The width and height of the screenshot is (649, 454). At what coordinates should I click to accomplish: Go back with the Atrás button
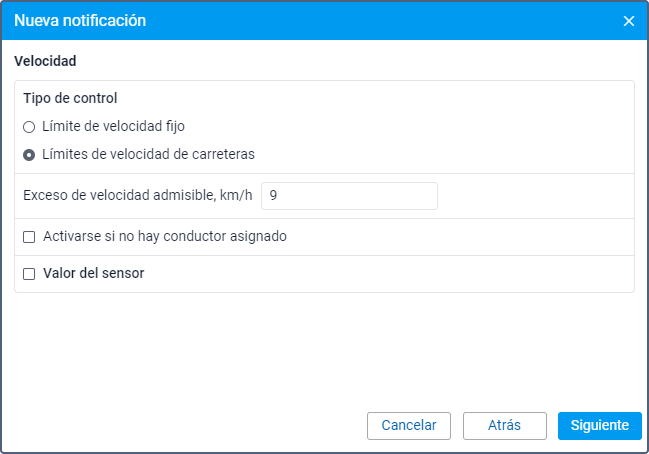tap(504, 425)
